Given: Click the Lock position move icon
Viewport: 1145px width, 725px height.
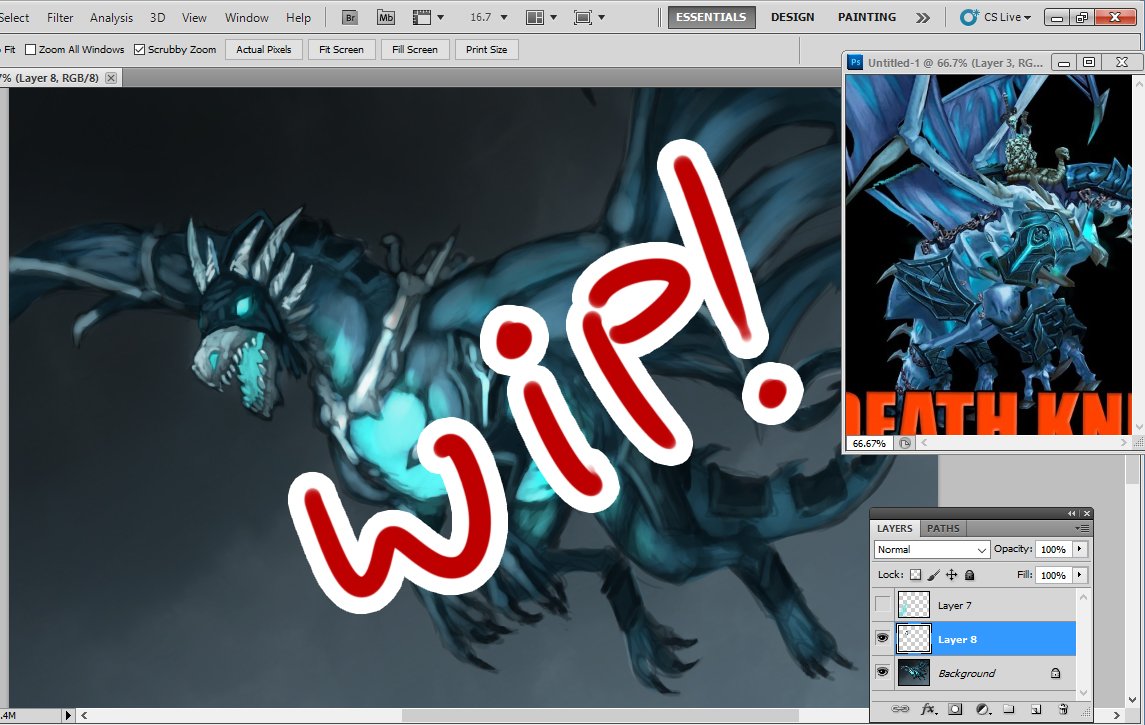Looking at the screenshot, I should click(951, 575).
